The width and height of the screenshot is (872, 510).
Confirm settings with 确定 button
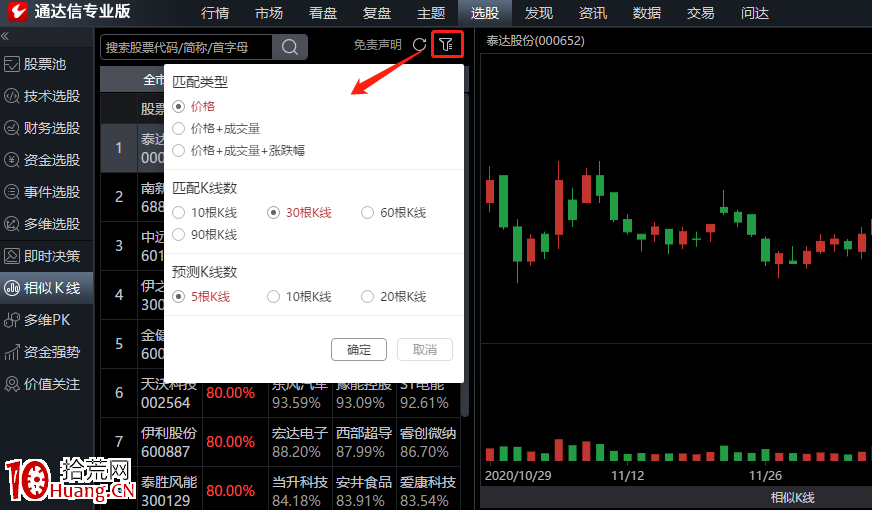pos(359,349)
